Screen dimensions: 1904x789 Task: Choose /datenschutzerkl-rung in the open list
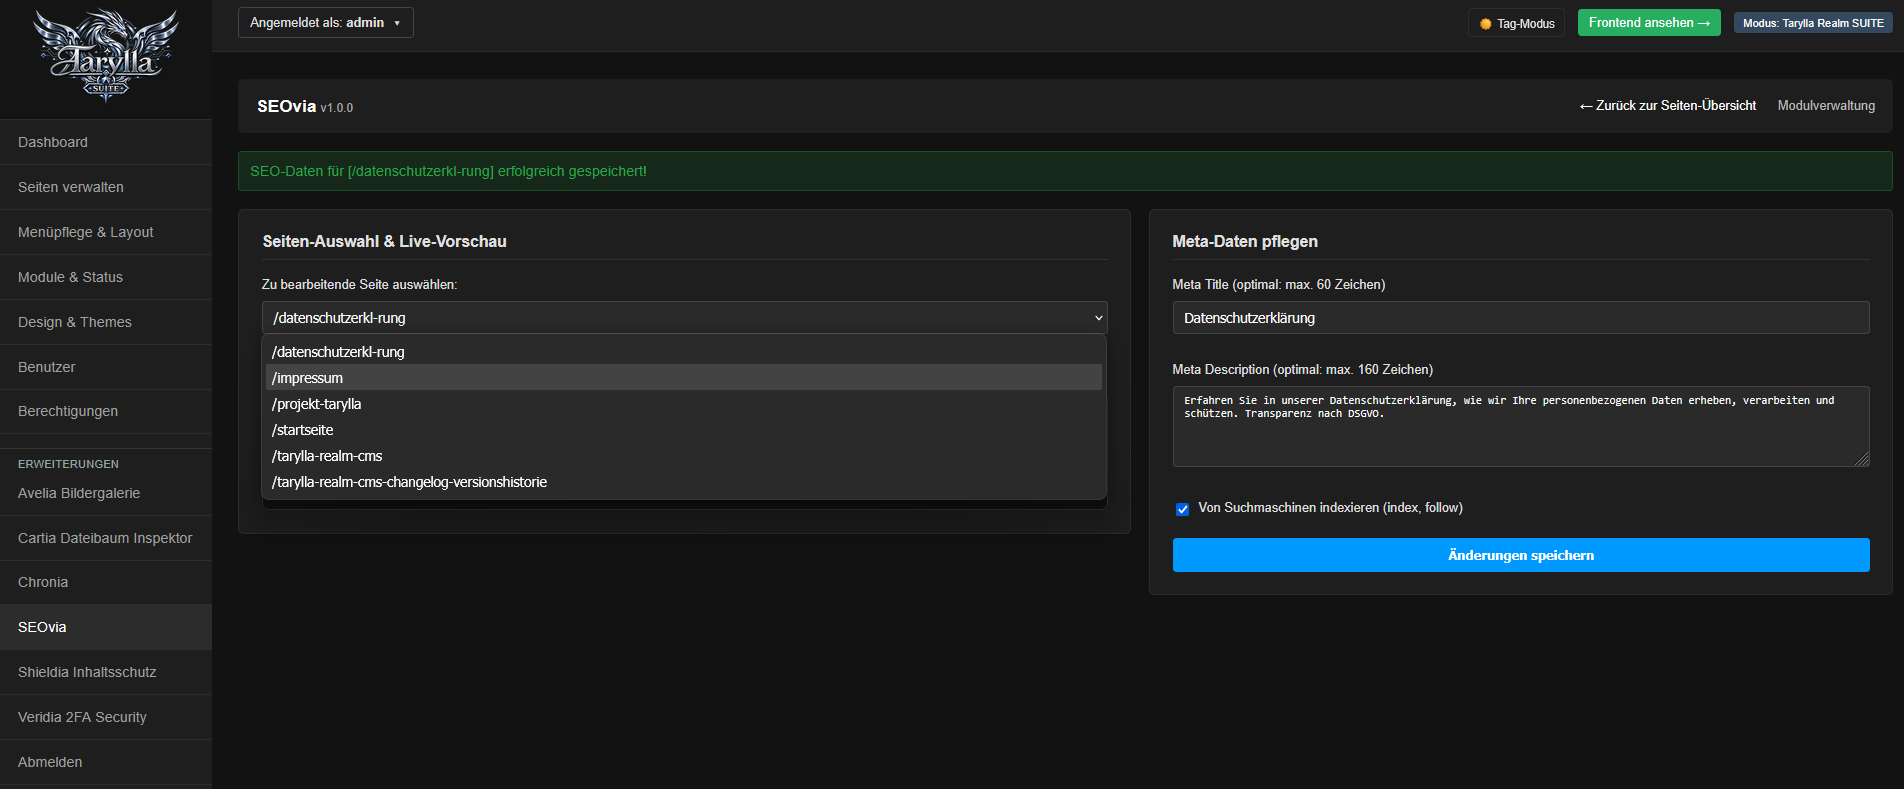coord(684,352)
